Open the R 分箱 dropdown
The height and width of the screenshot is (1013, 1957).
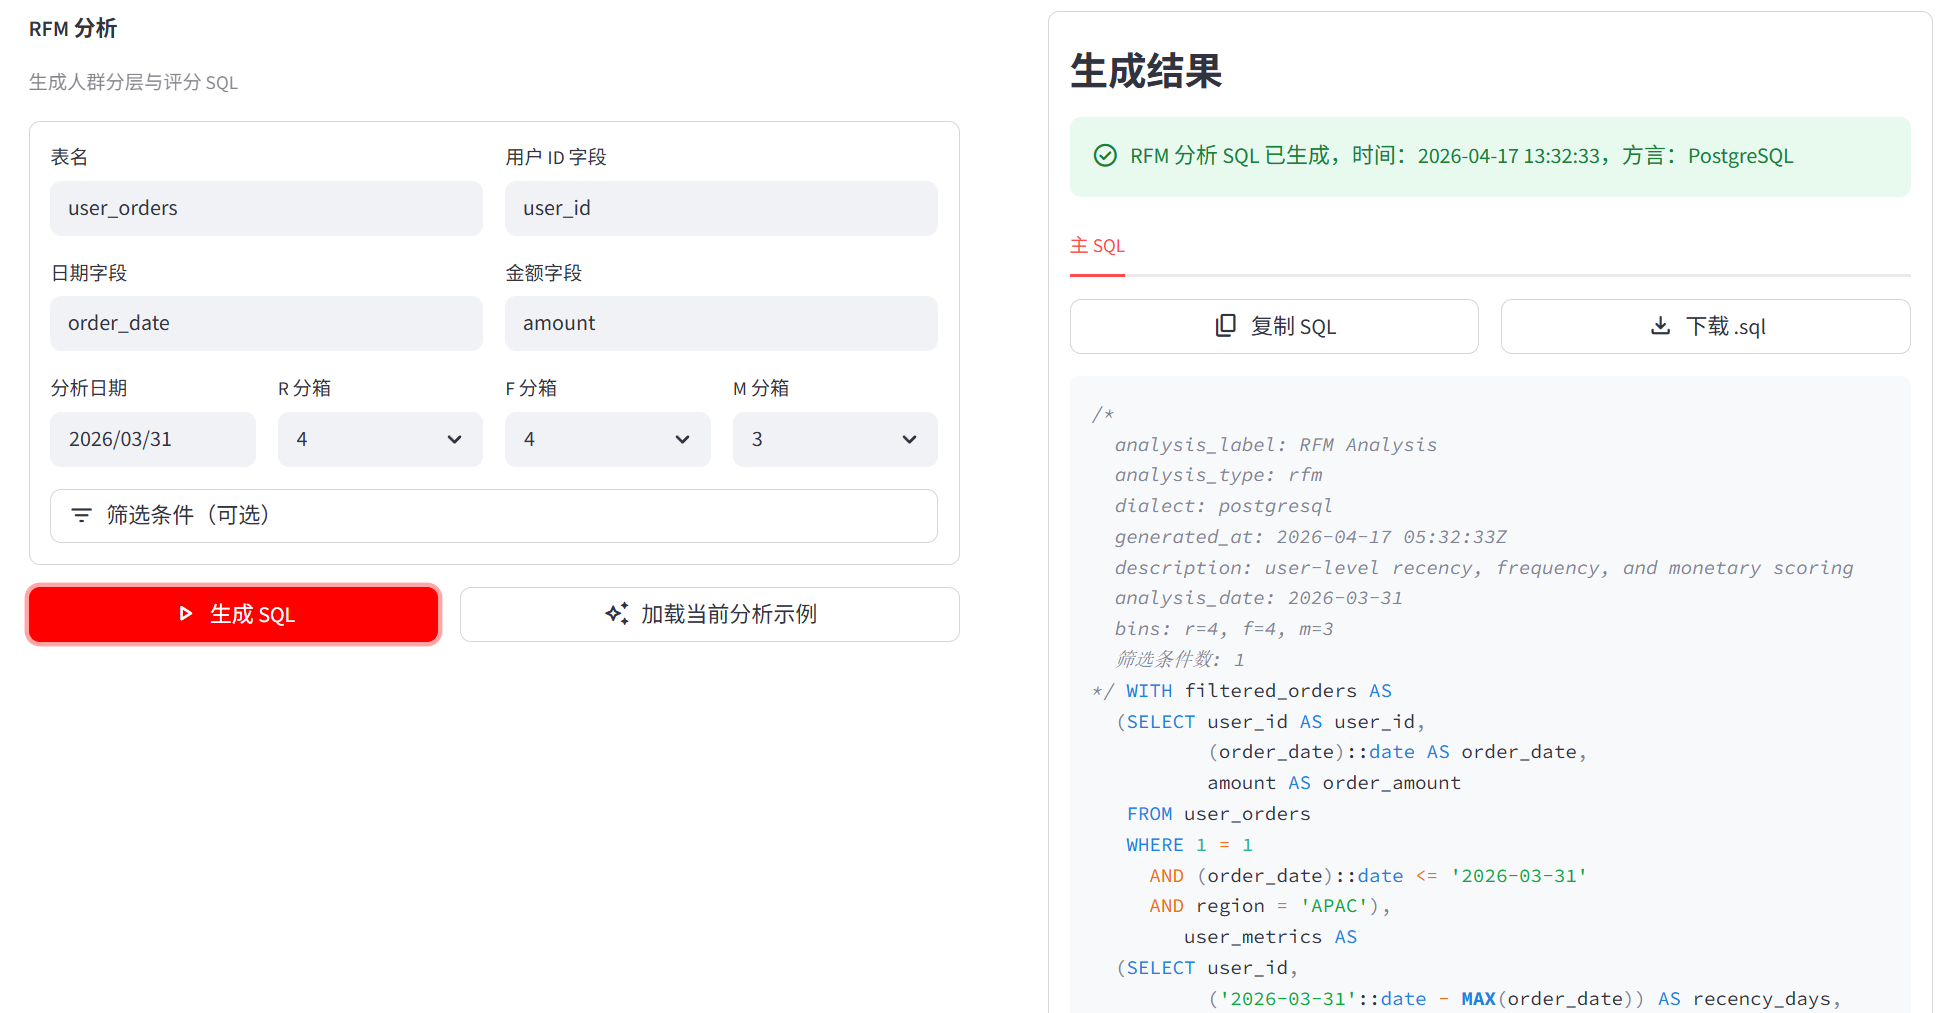tap(380, 439)
